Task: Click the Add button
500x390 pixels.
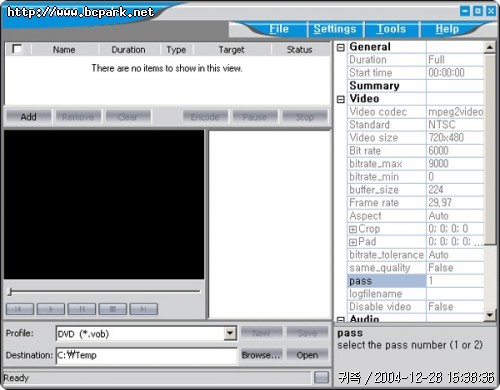Action: (29, 117)
